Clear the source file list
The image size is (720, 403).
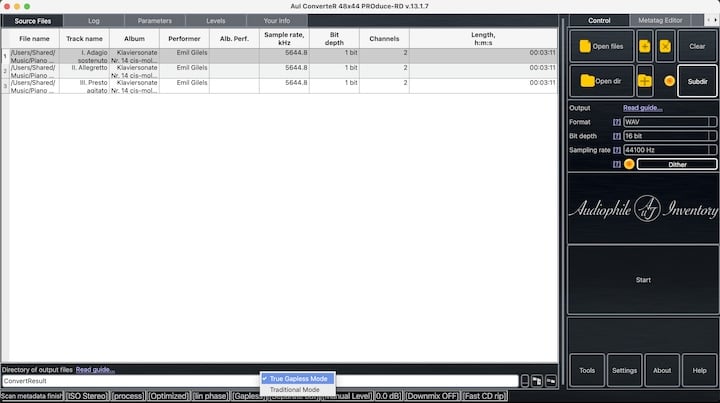point(697,46)
